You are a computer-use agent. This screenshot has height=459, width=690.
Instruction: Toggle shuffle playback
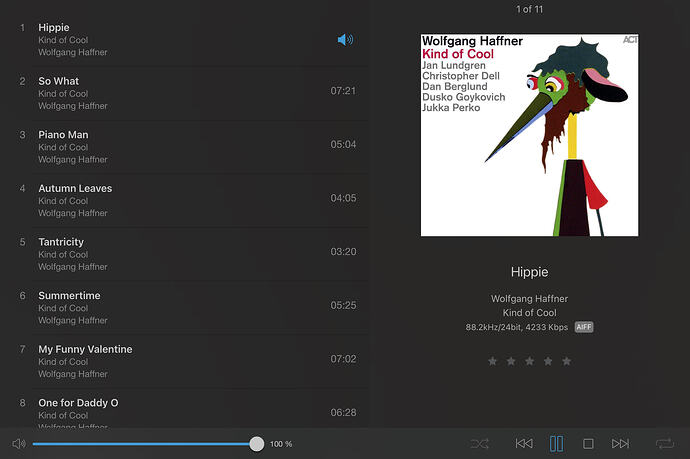[x=480, y=444]
